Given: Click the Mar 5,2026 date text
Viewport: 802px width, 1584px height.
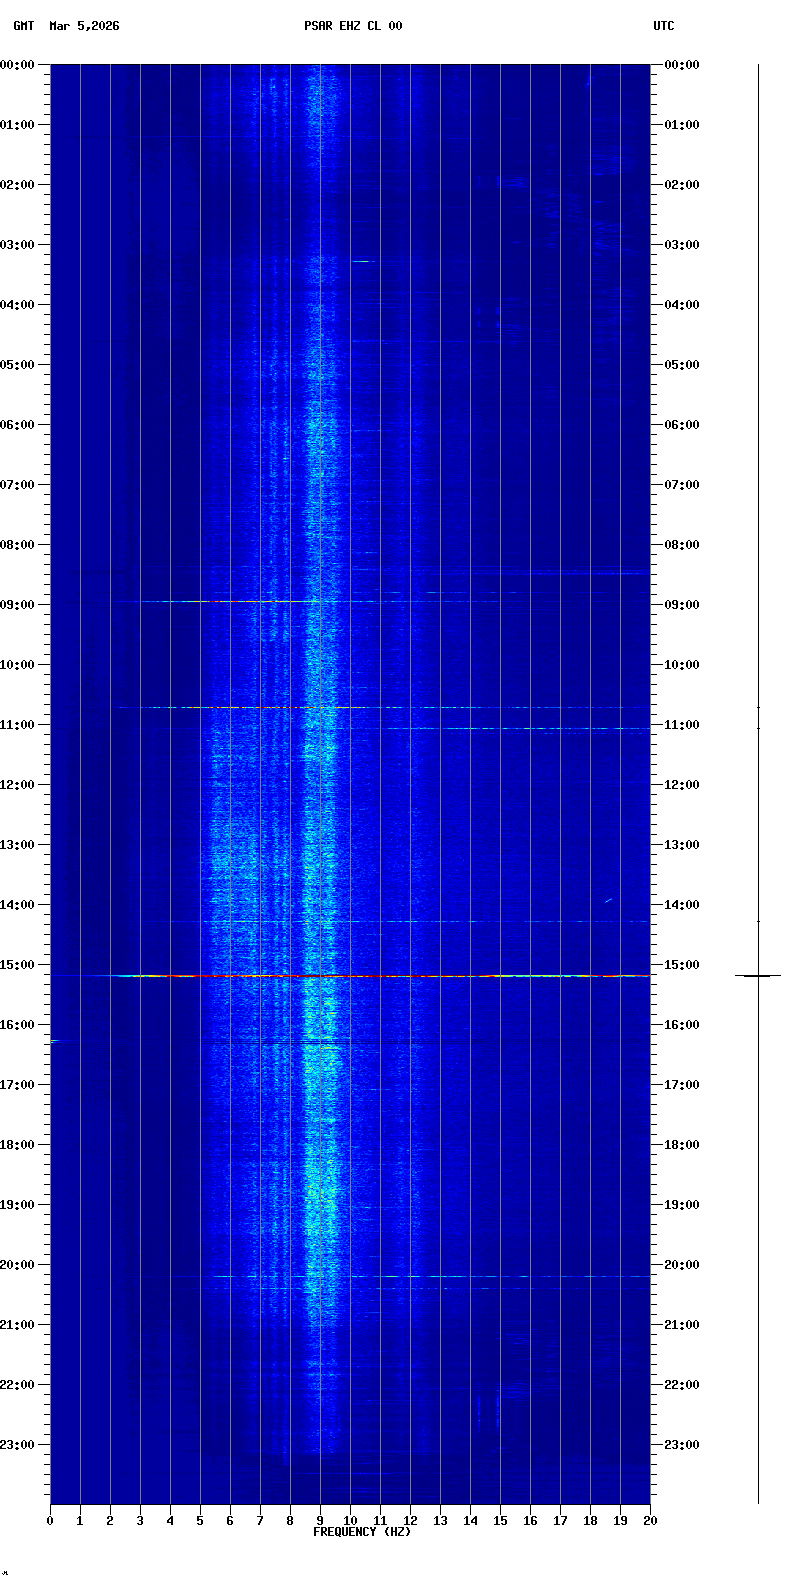Looking at the screenshot, I should 84,26.
